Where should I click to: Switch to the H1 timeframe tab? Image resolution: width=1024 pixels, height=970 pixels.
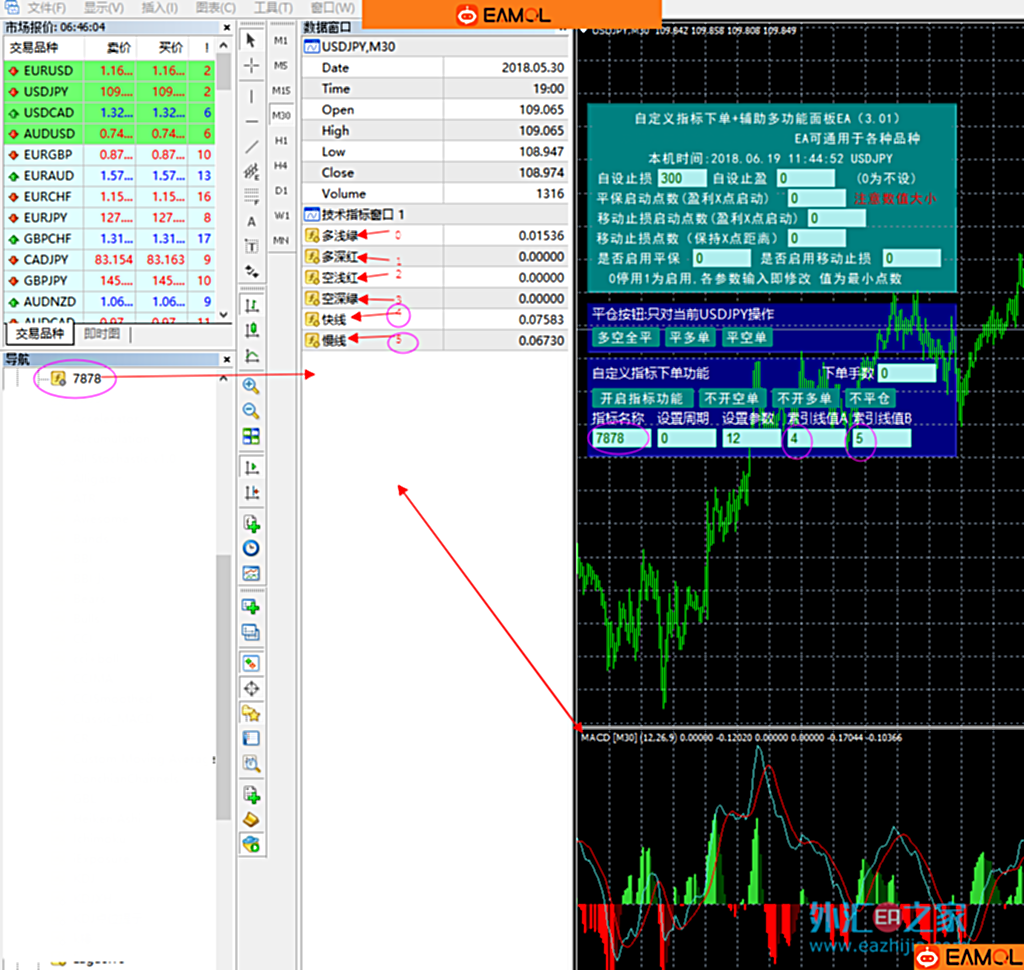point(281,140)
